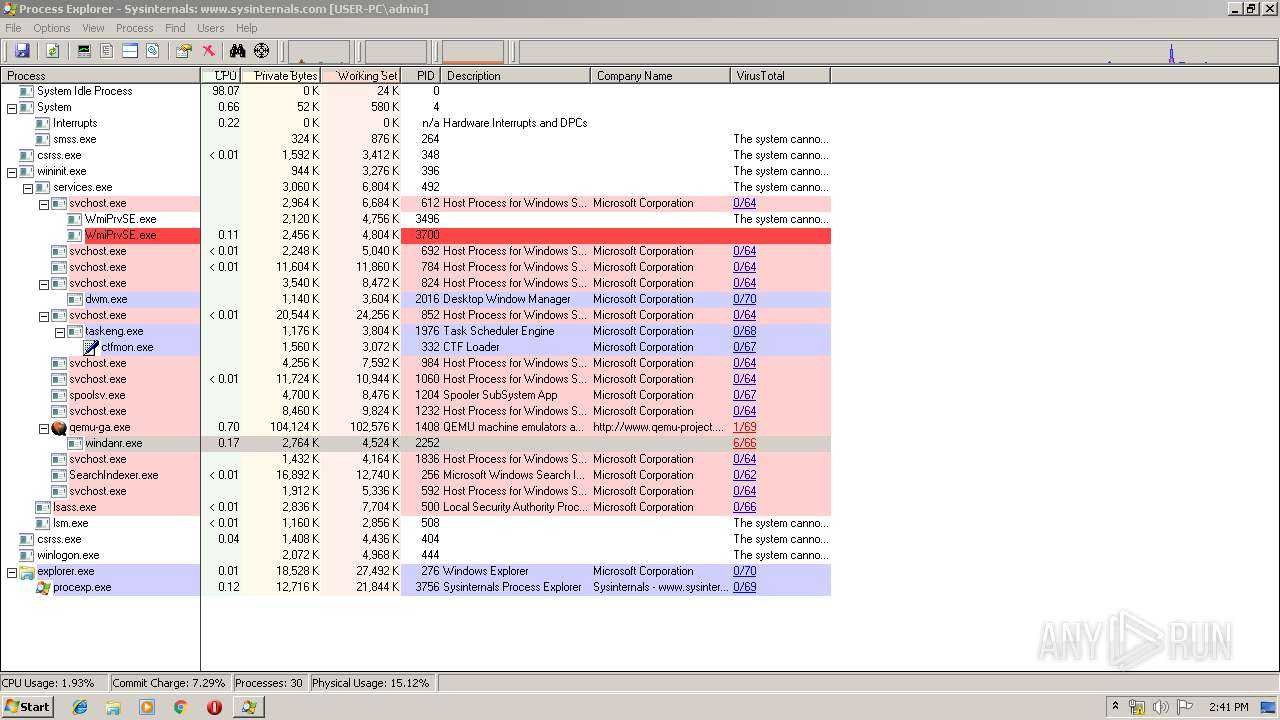Click the Save toolbar icon

tap(22, 51)
